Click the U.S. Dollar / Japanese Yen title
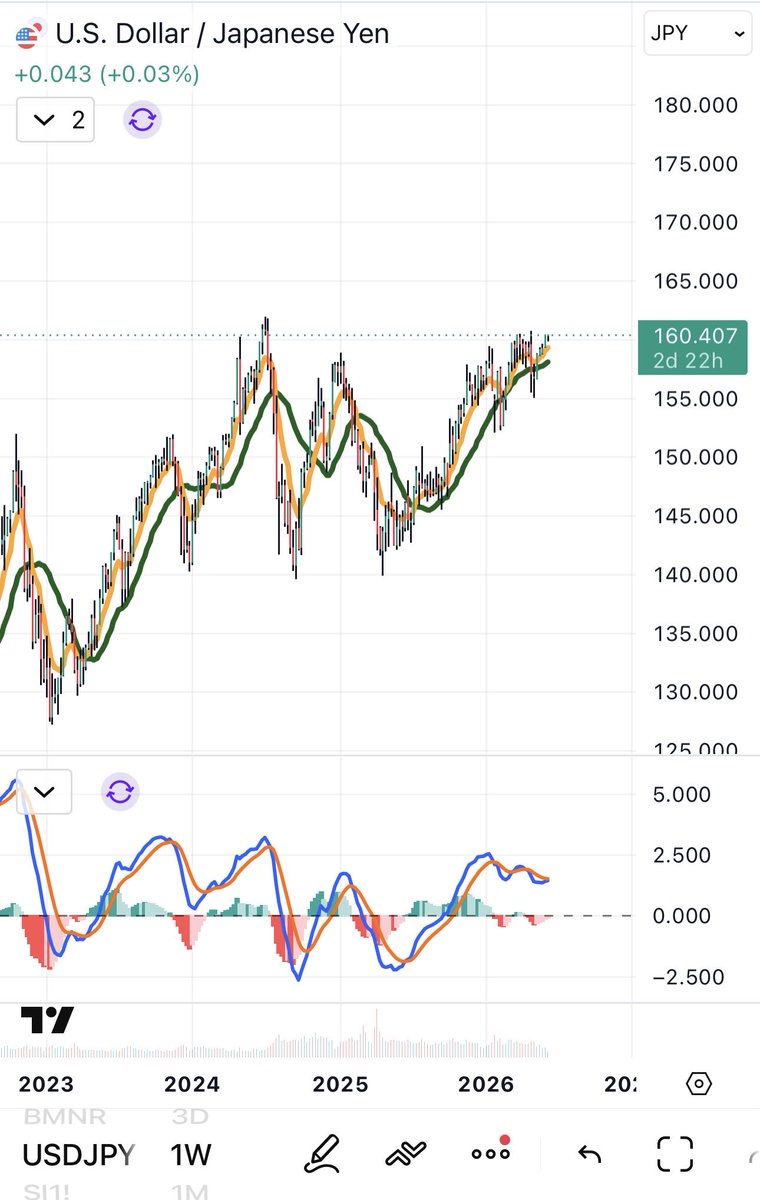Viewport: 760px width, 1200px height. coord(222,33)
